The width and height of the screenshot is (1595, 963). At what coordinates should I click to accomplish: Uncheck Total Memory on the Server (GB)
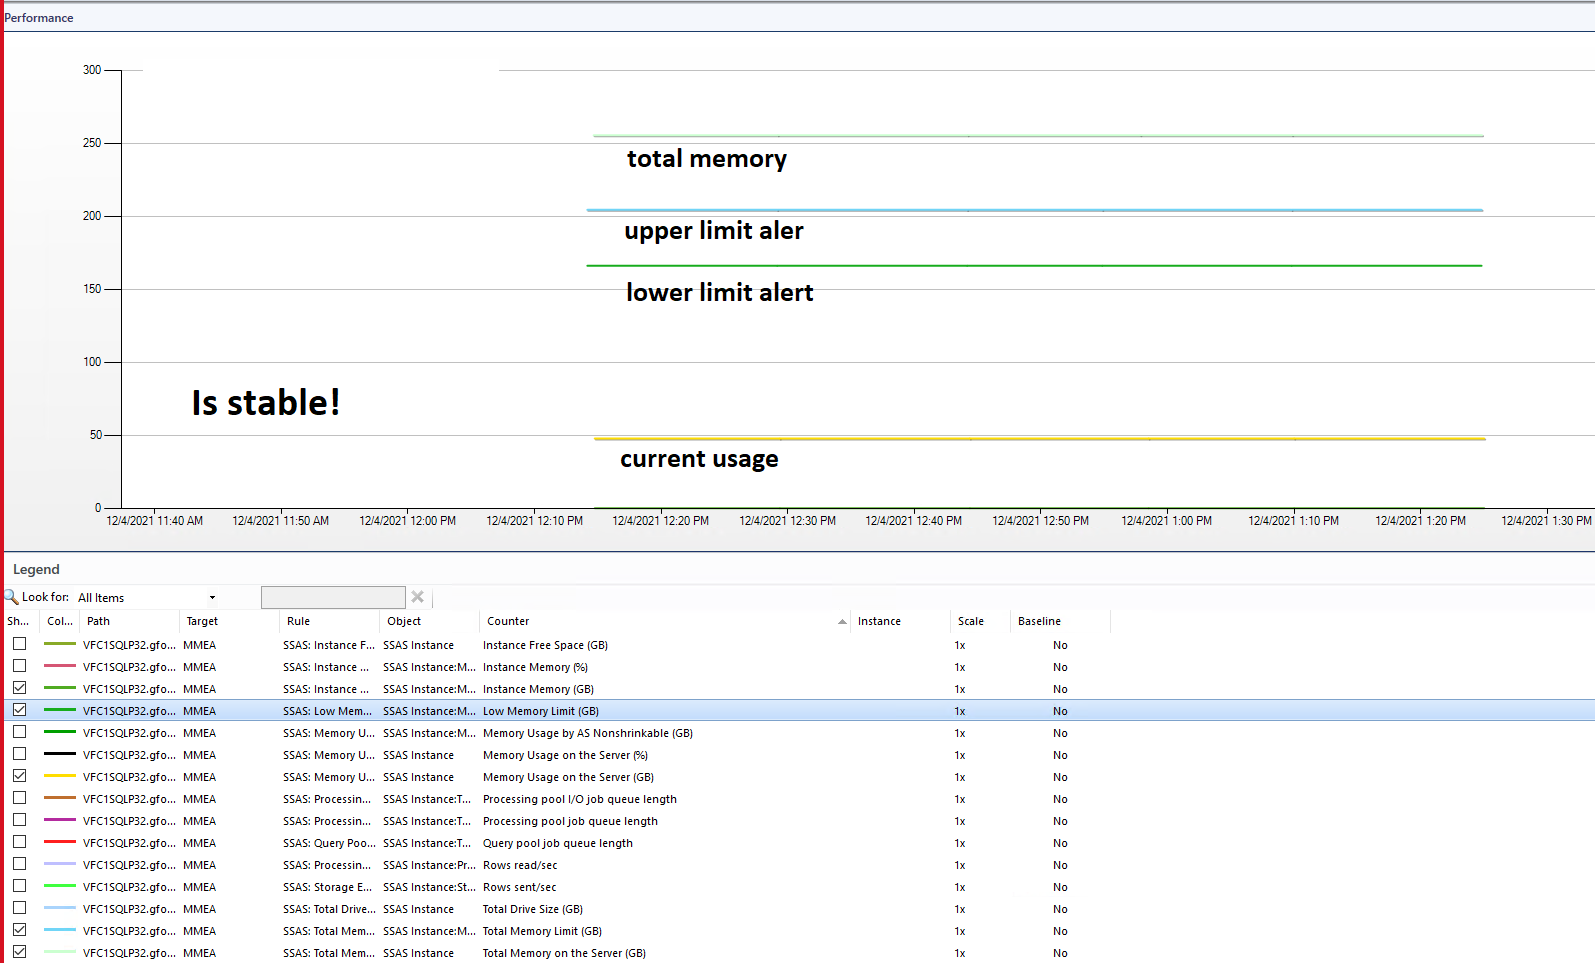click(x=19, y=952)
